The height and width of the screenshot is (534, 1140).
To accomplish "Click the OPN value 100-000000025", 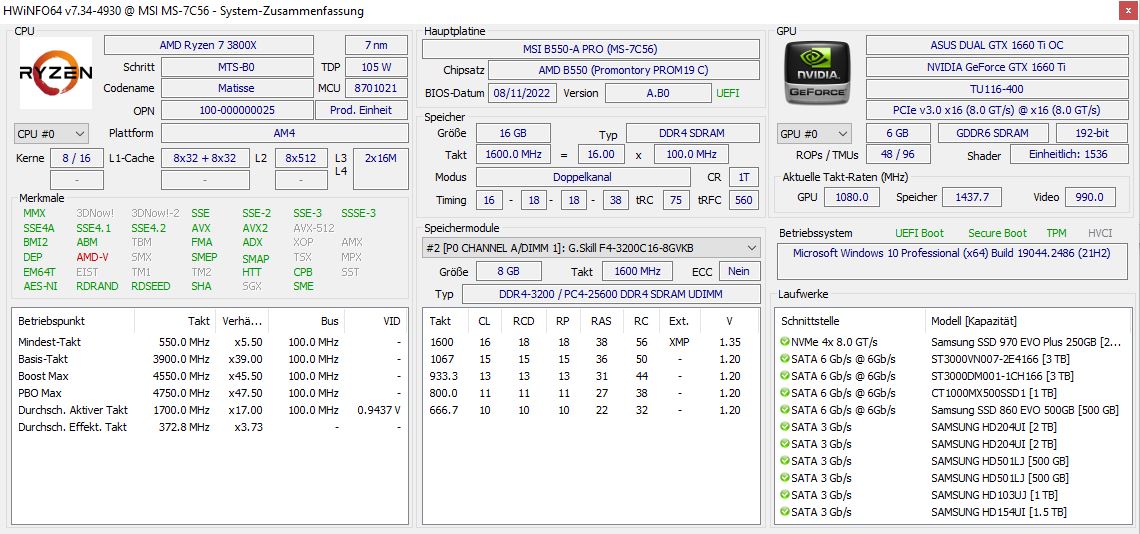I will (x=237, y=110).
